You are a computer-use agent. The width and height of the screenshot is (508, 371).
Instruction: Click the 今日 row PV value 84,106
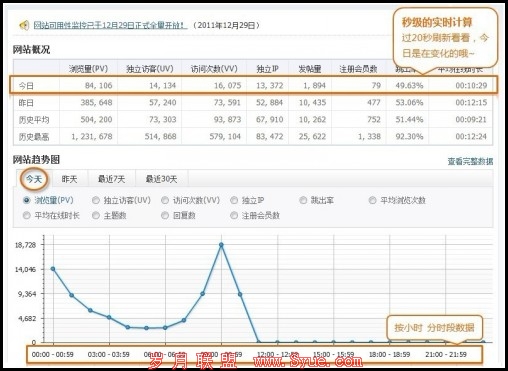(99, 86)
